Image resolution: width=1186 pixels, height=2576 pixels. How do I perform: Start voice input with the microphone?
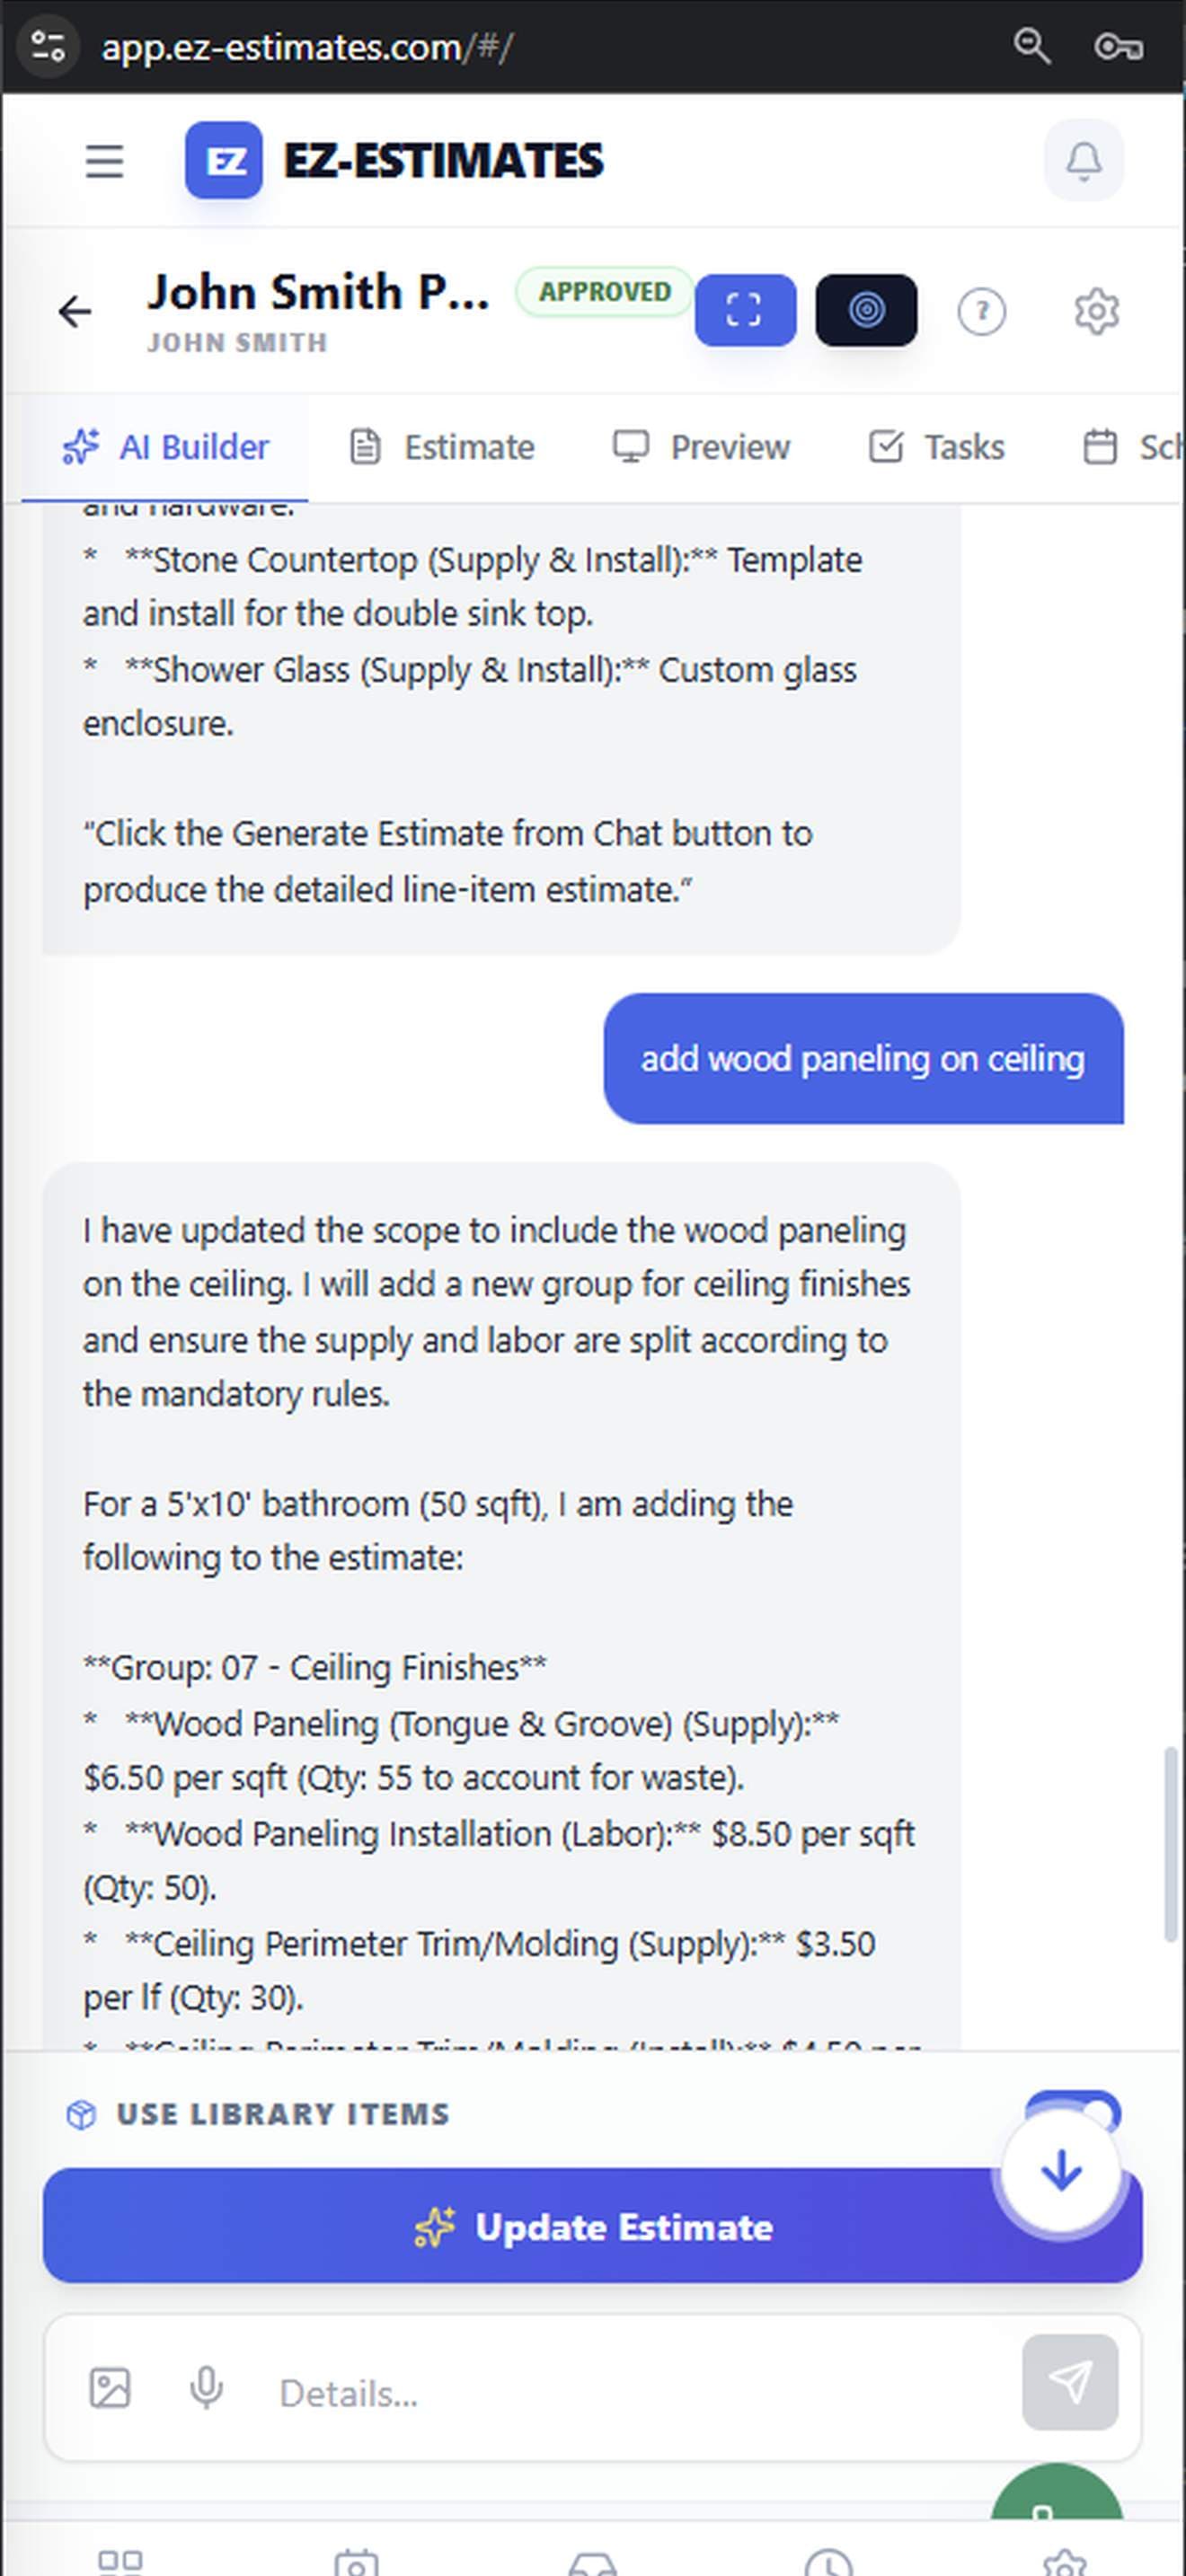tap(205, 2391)
